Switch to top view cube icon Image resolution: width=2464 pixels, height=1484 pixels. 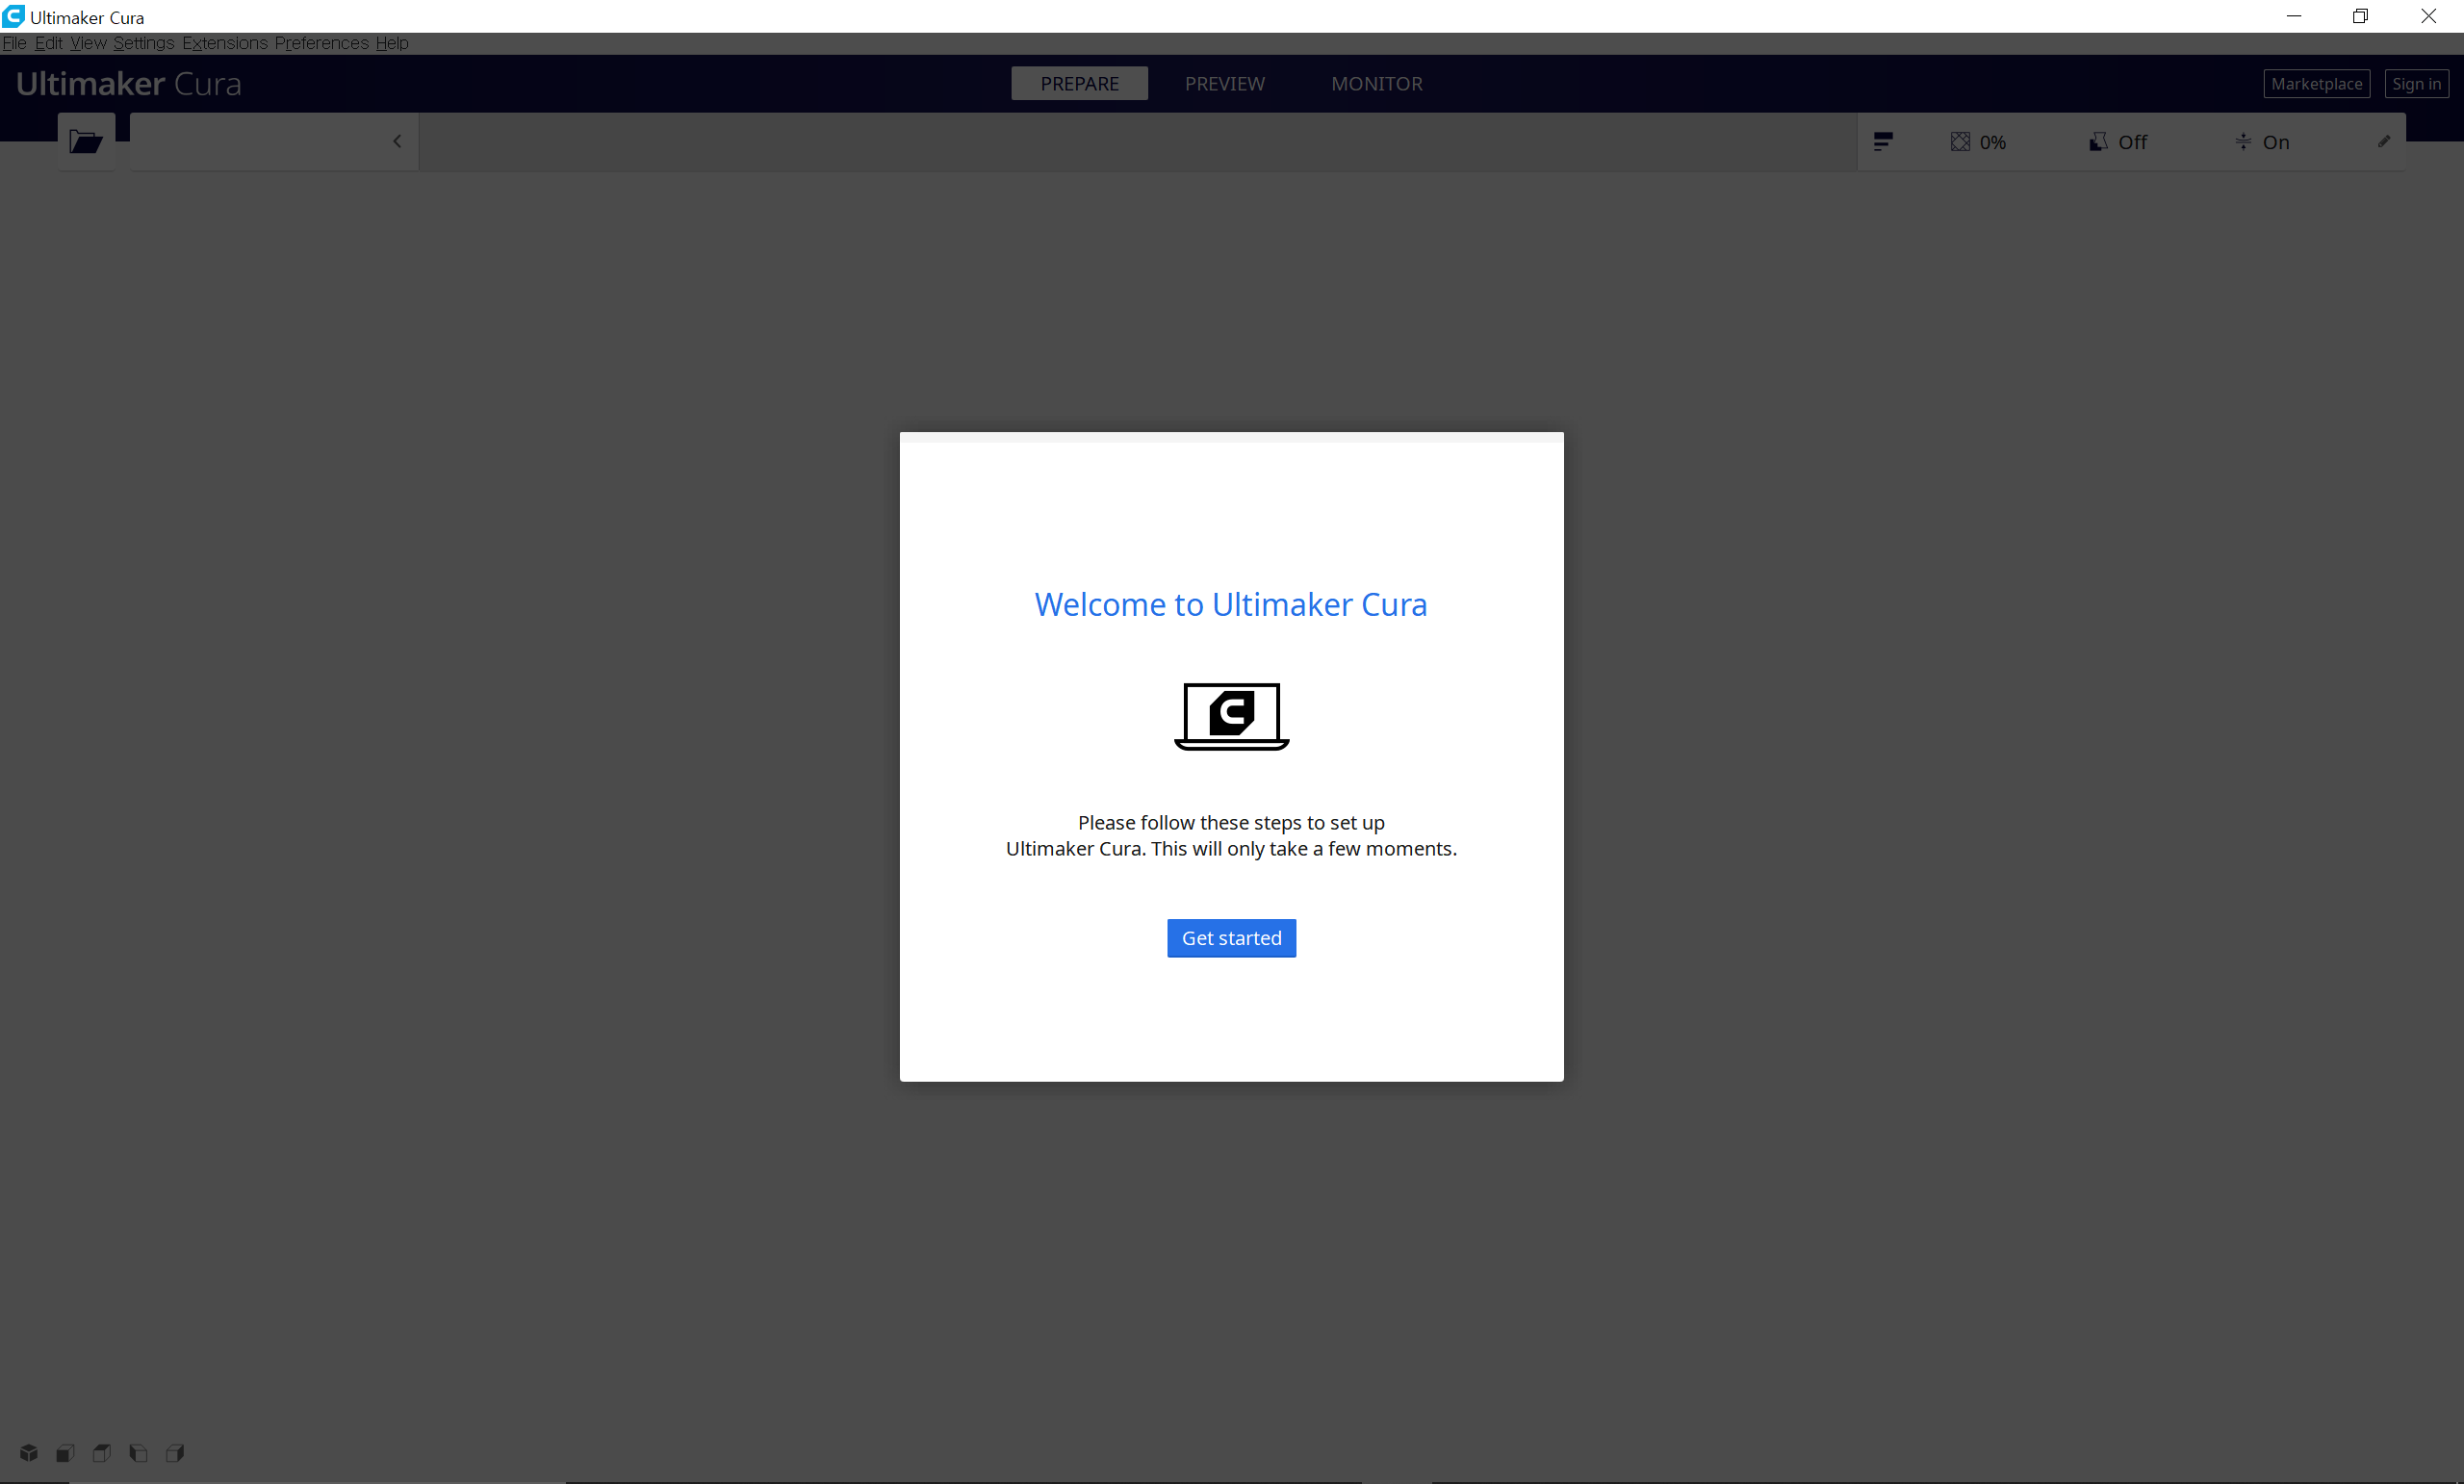(x=102, y=1452)
